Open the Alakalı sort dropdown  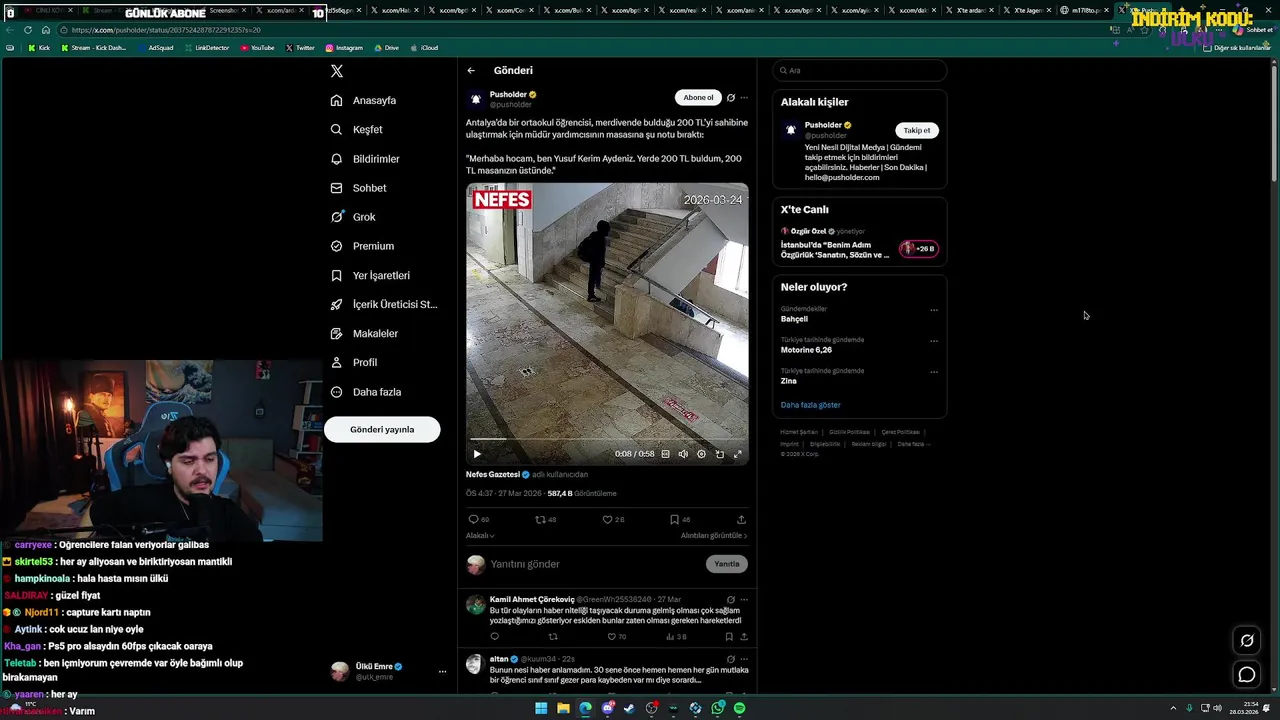pos(480,536)
